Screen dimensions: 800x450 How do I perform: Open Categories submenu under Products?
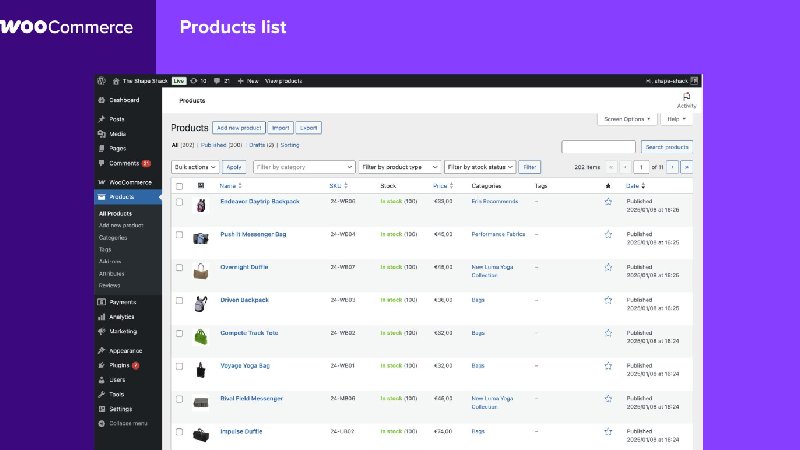coord(113,238)
